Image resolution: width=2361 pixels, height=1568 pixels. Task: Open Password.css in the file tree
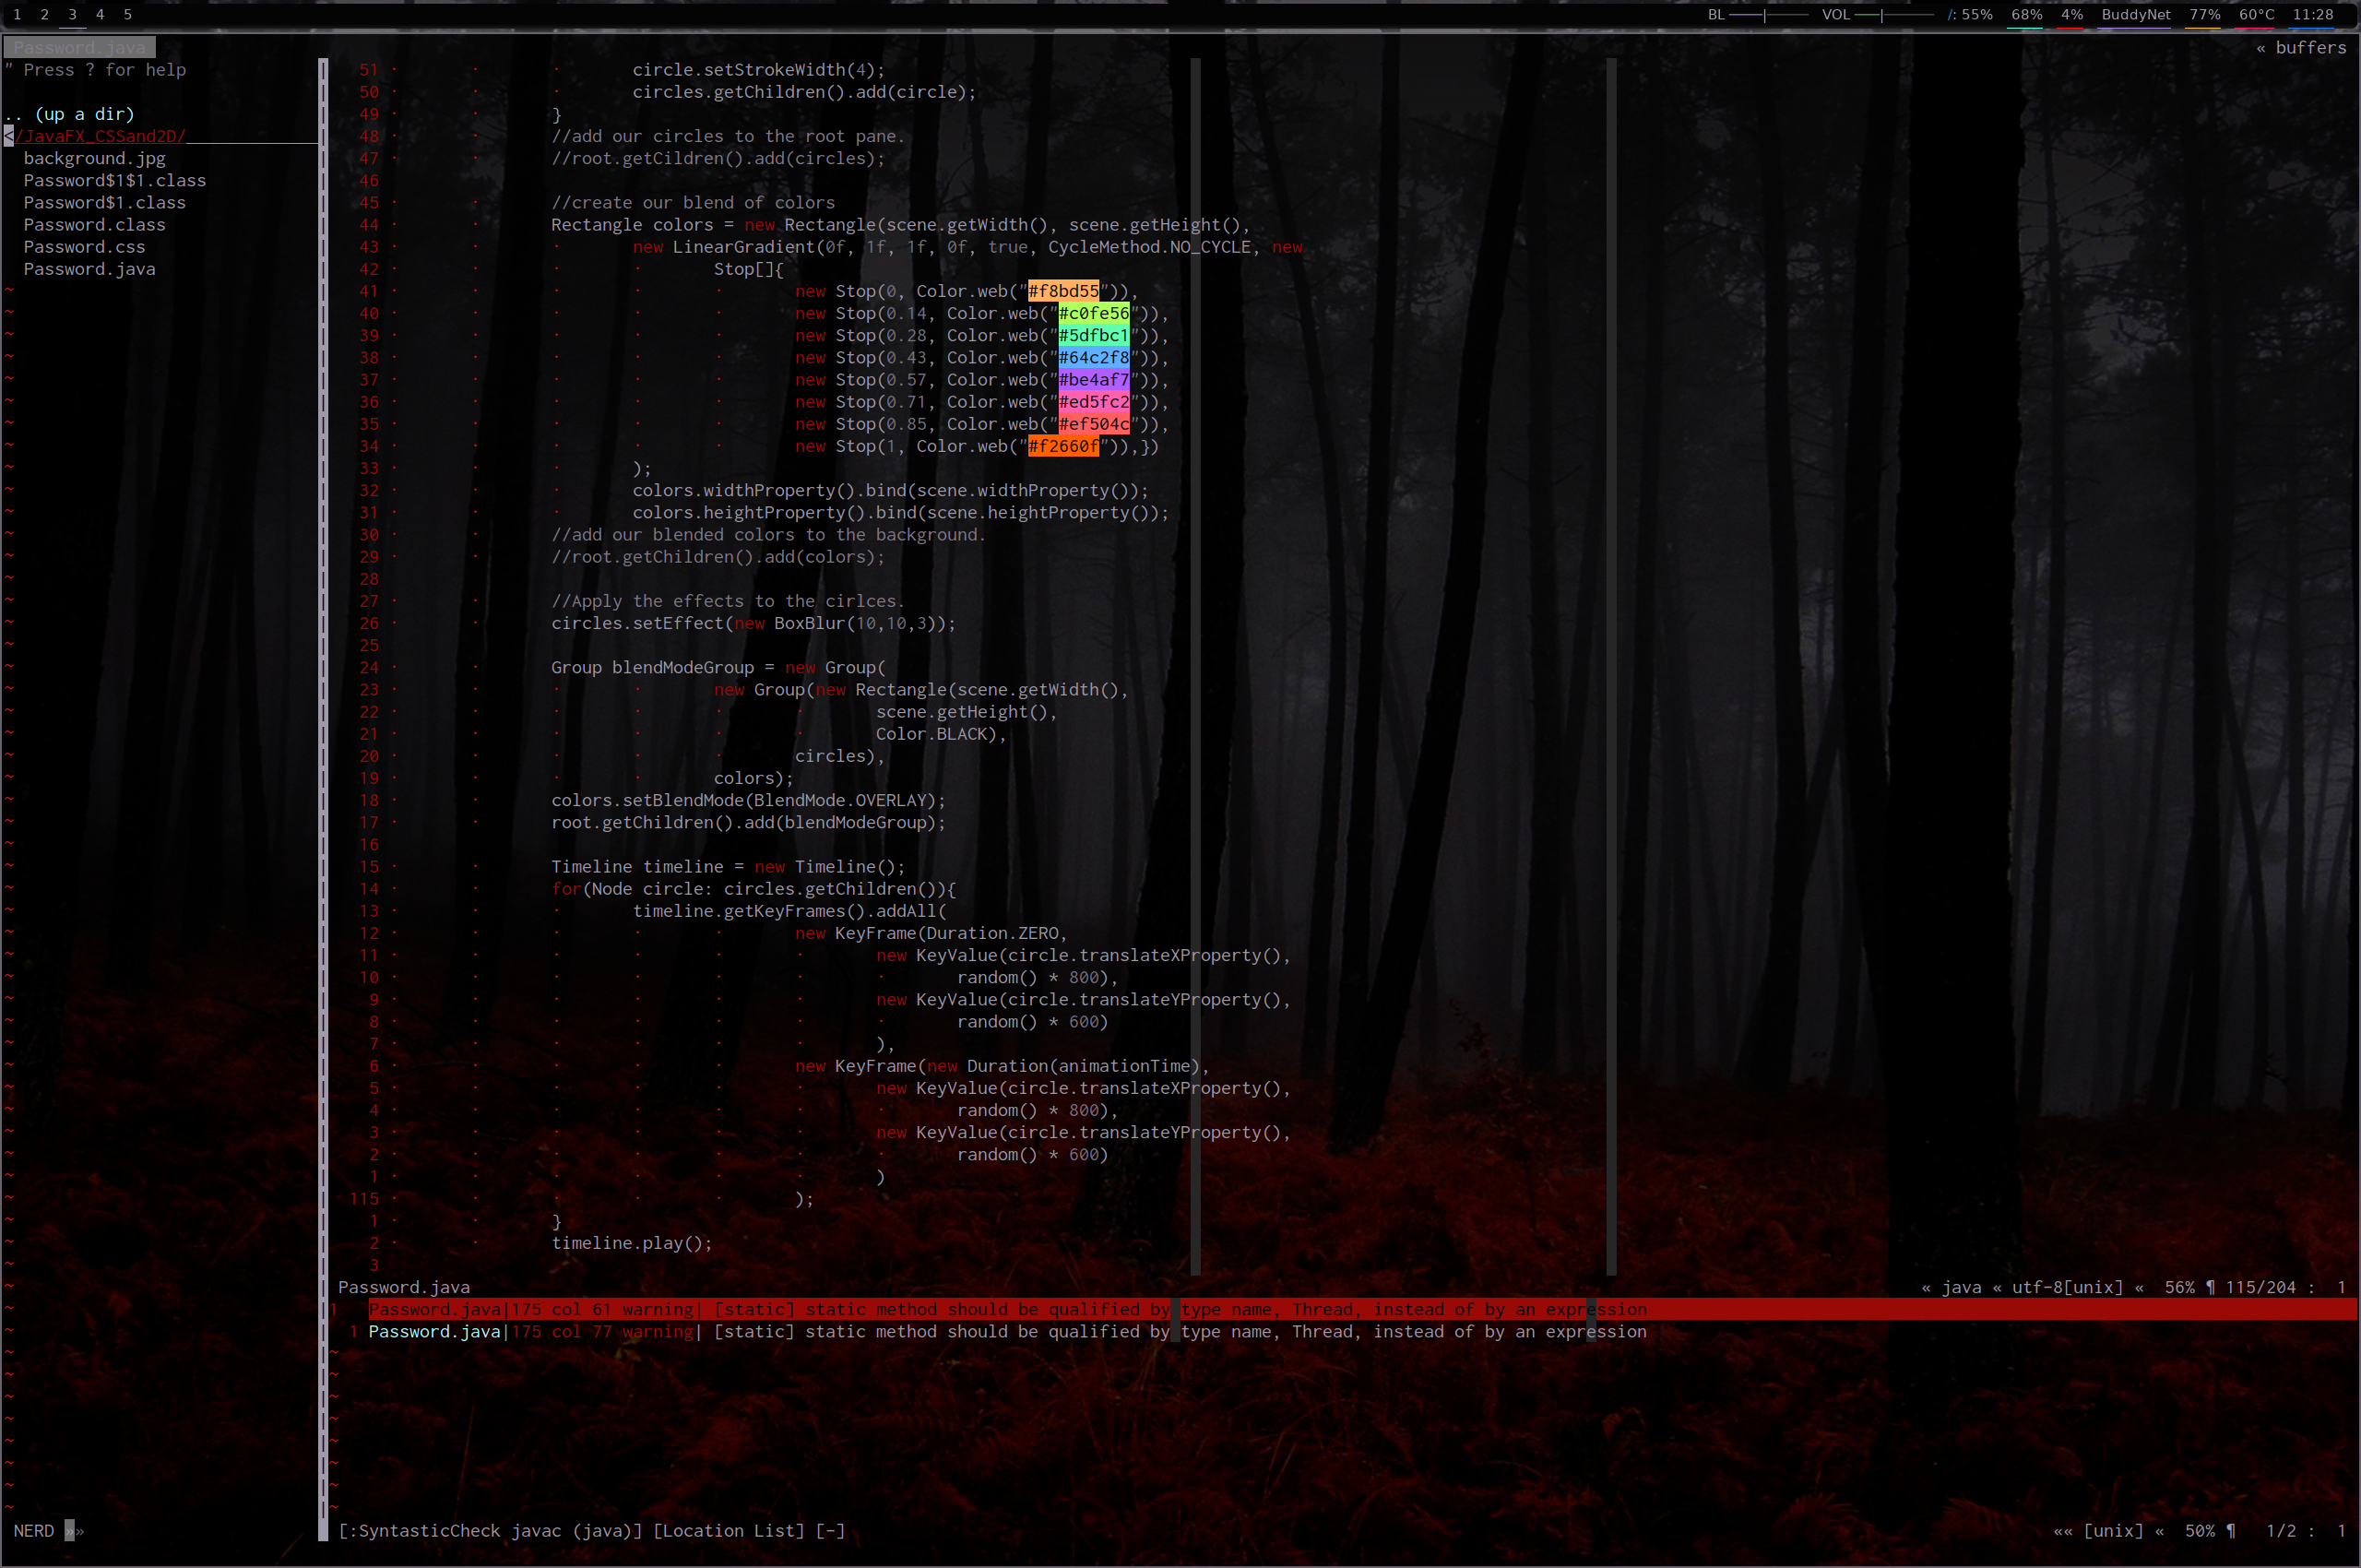click(84, 247)
